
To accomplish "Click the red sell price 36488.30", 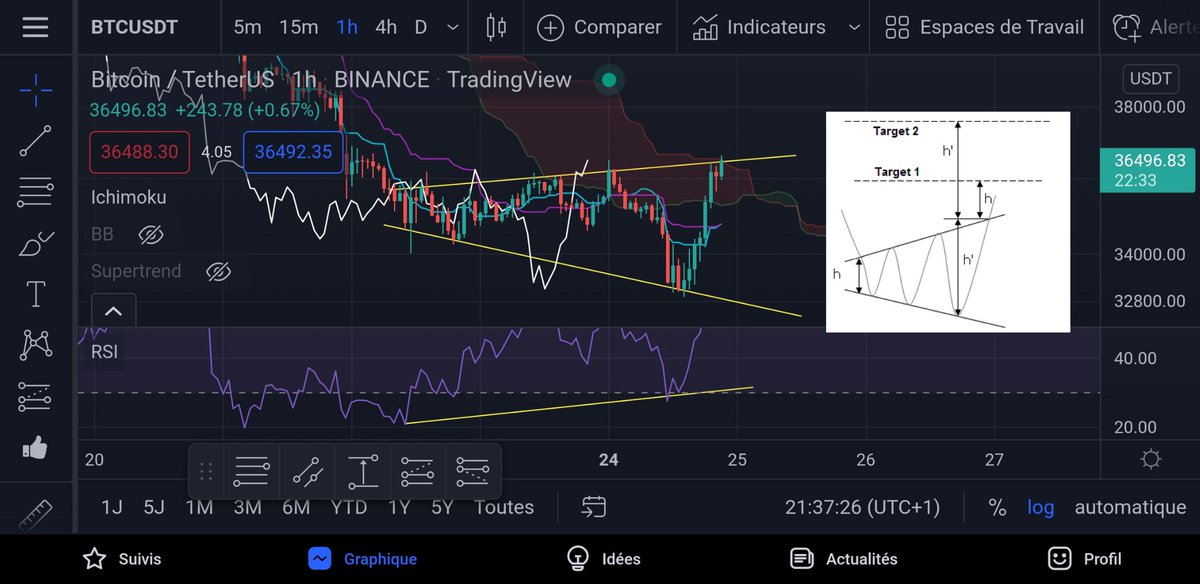I will 139,152.
